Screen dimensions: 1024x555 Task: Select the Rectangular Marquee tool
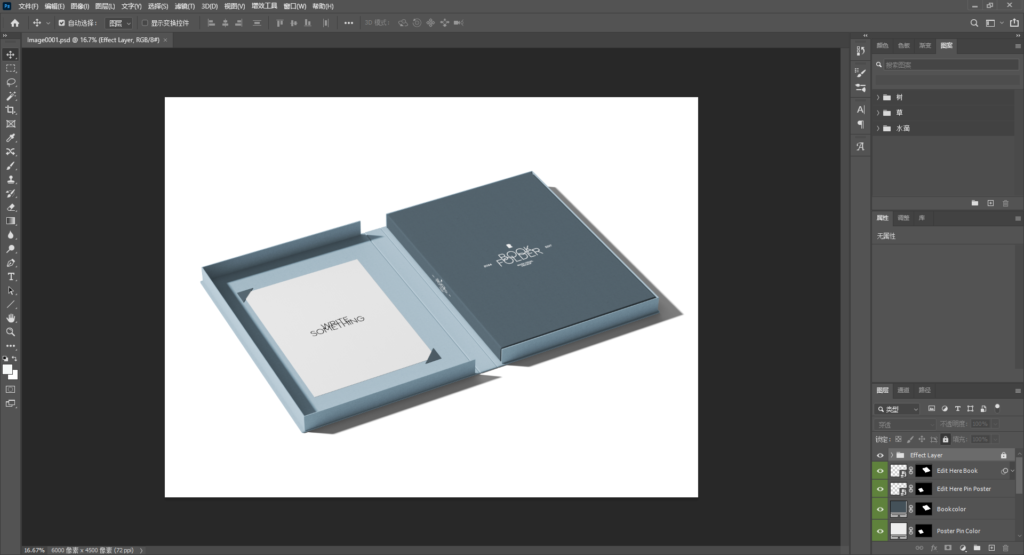[10, 69]
